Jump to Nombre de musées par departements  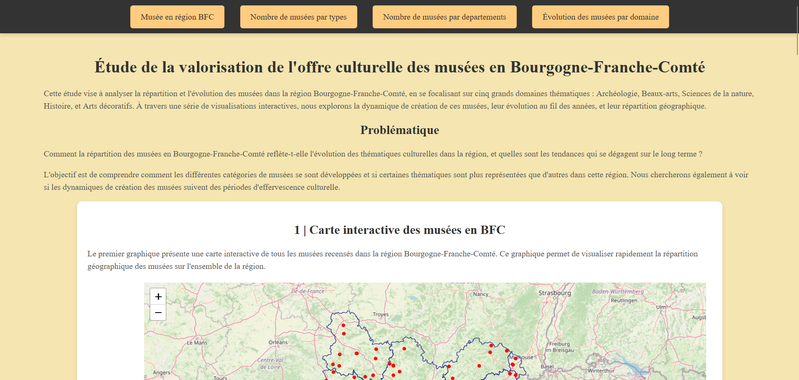444,17
